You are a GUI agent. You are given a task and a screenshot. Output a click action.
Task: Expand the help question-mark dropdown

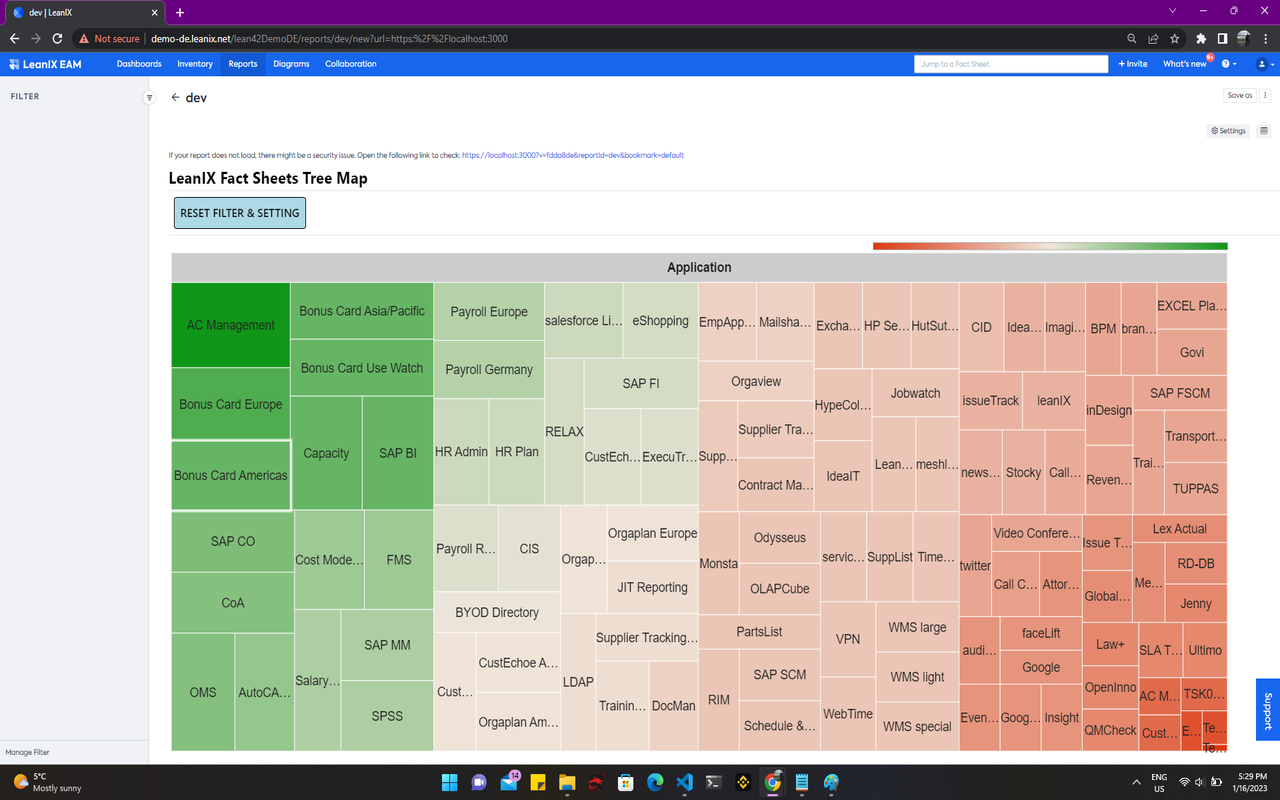[1229, 64]
